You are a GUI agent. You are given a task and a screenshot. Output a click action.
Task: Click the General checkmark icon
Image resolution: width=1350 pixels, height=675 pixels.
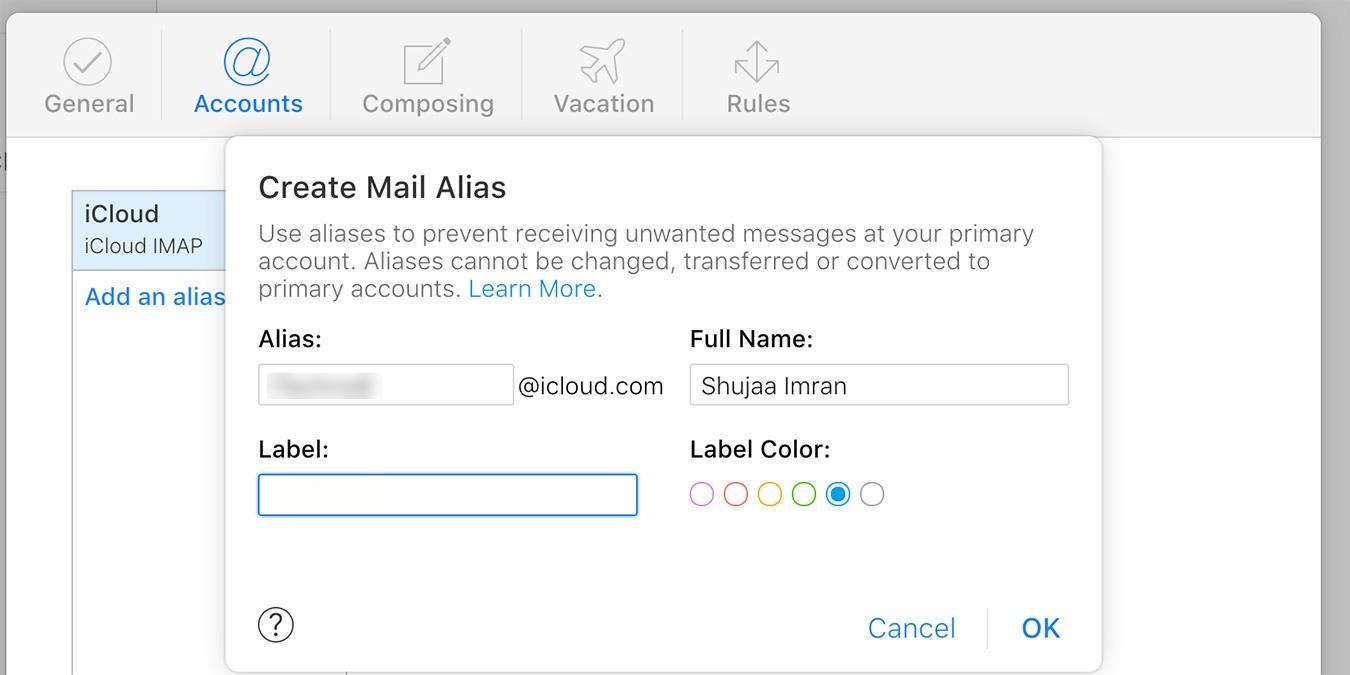[89, 60]
